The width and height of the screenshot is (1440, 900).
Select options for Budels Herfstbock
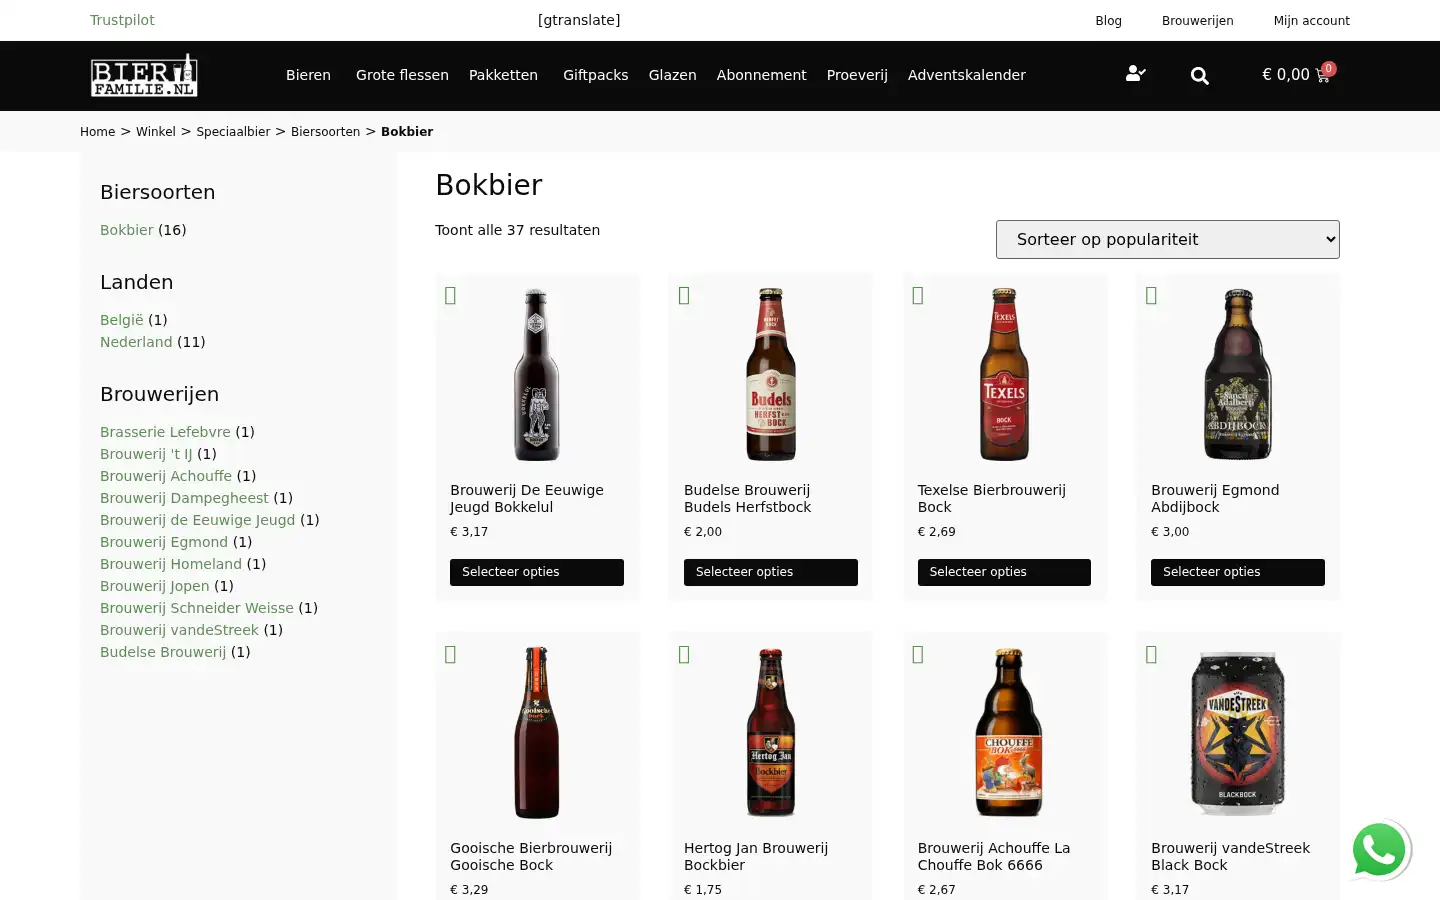coord(771,572)
